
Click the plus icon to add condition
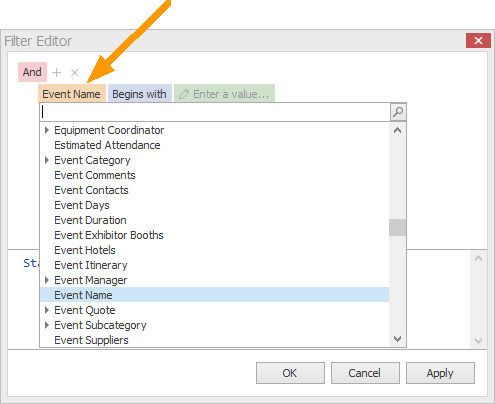pos(57,72)
